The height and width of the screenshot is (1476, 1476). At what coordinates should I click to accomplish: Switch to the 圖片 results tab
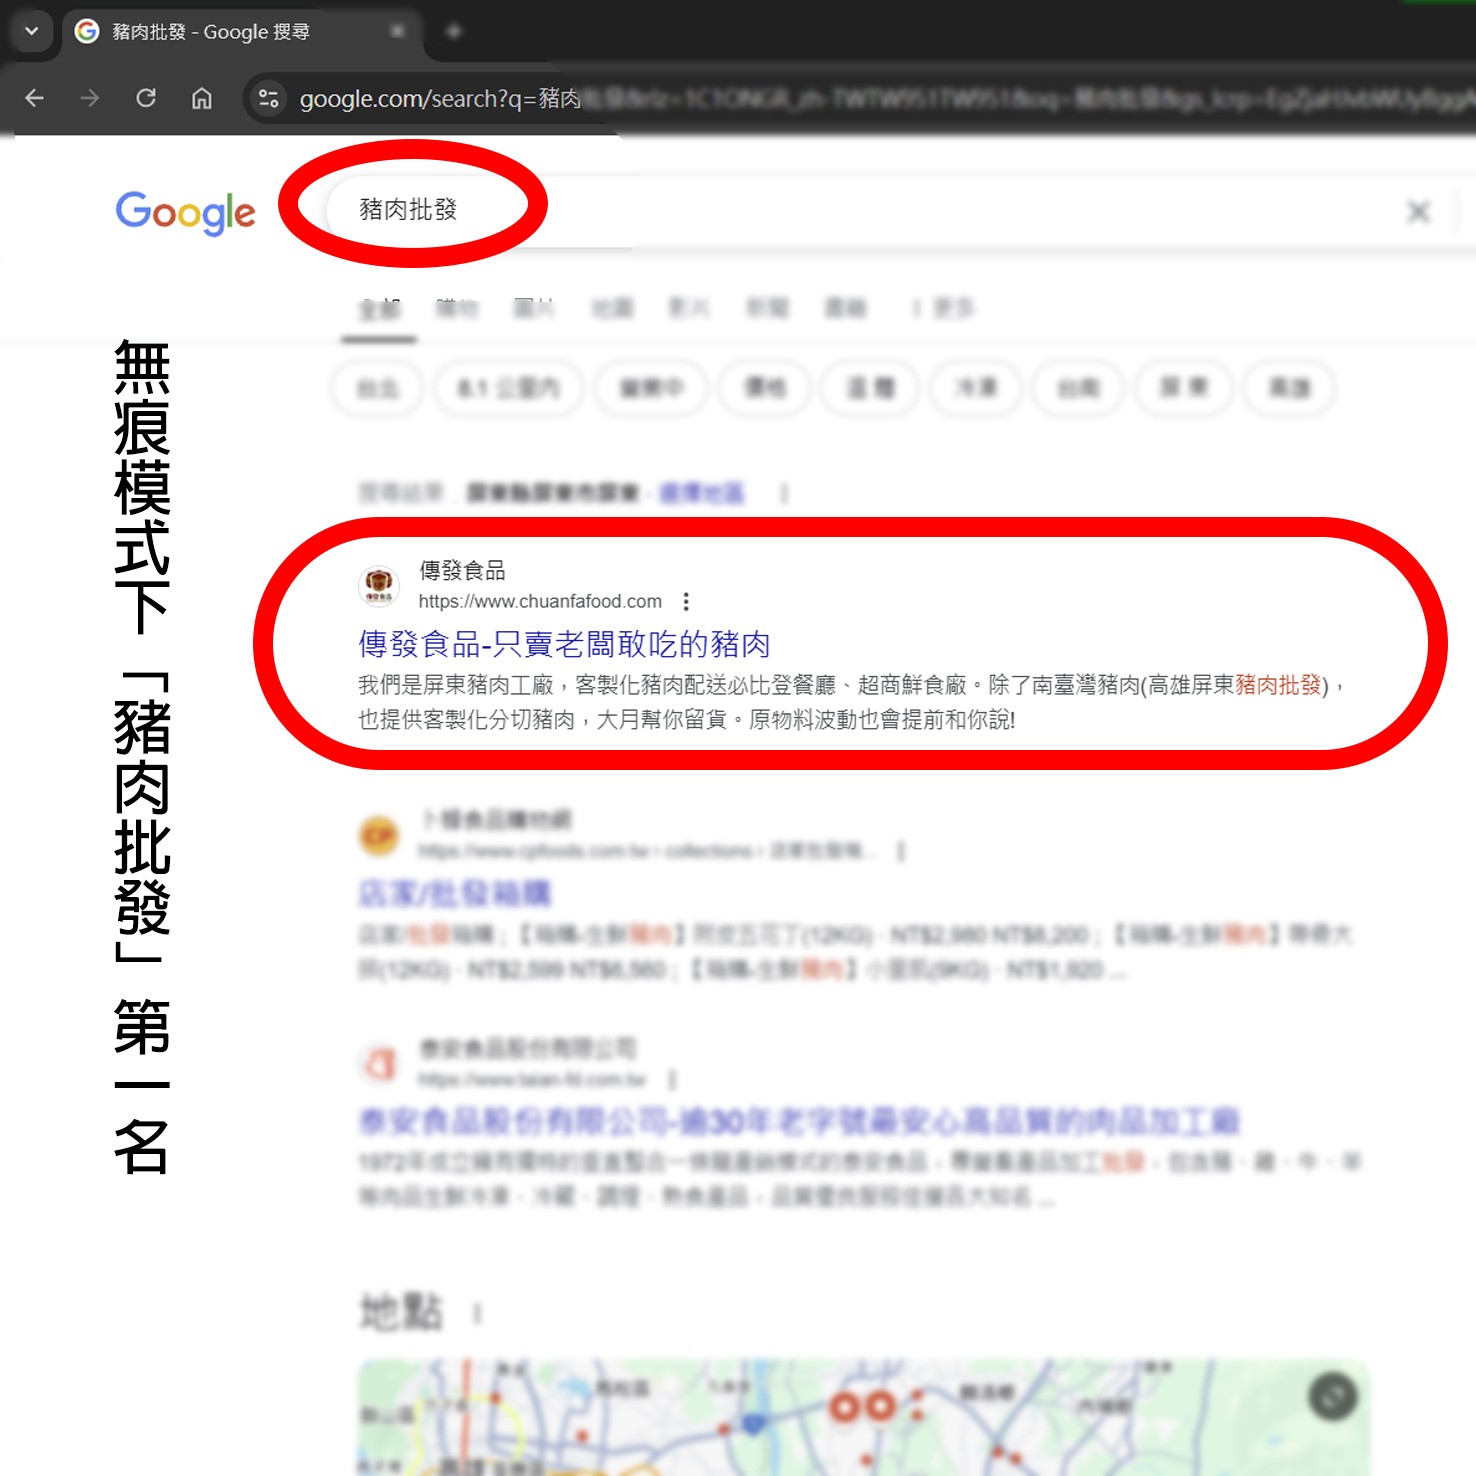tap(534, 308)
